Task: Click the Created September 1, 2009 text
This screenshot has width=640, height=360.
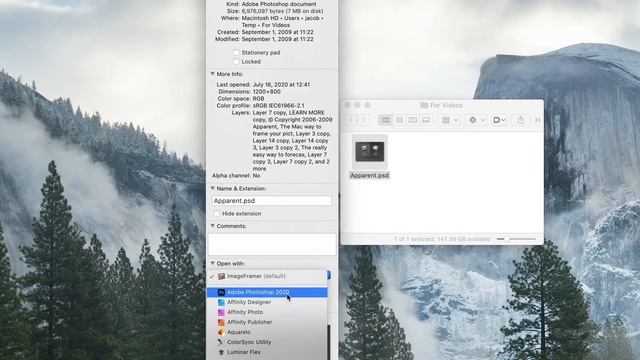Action: coord(278,32)
